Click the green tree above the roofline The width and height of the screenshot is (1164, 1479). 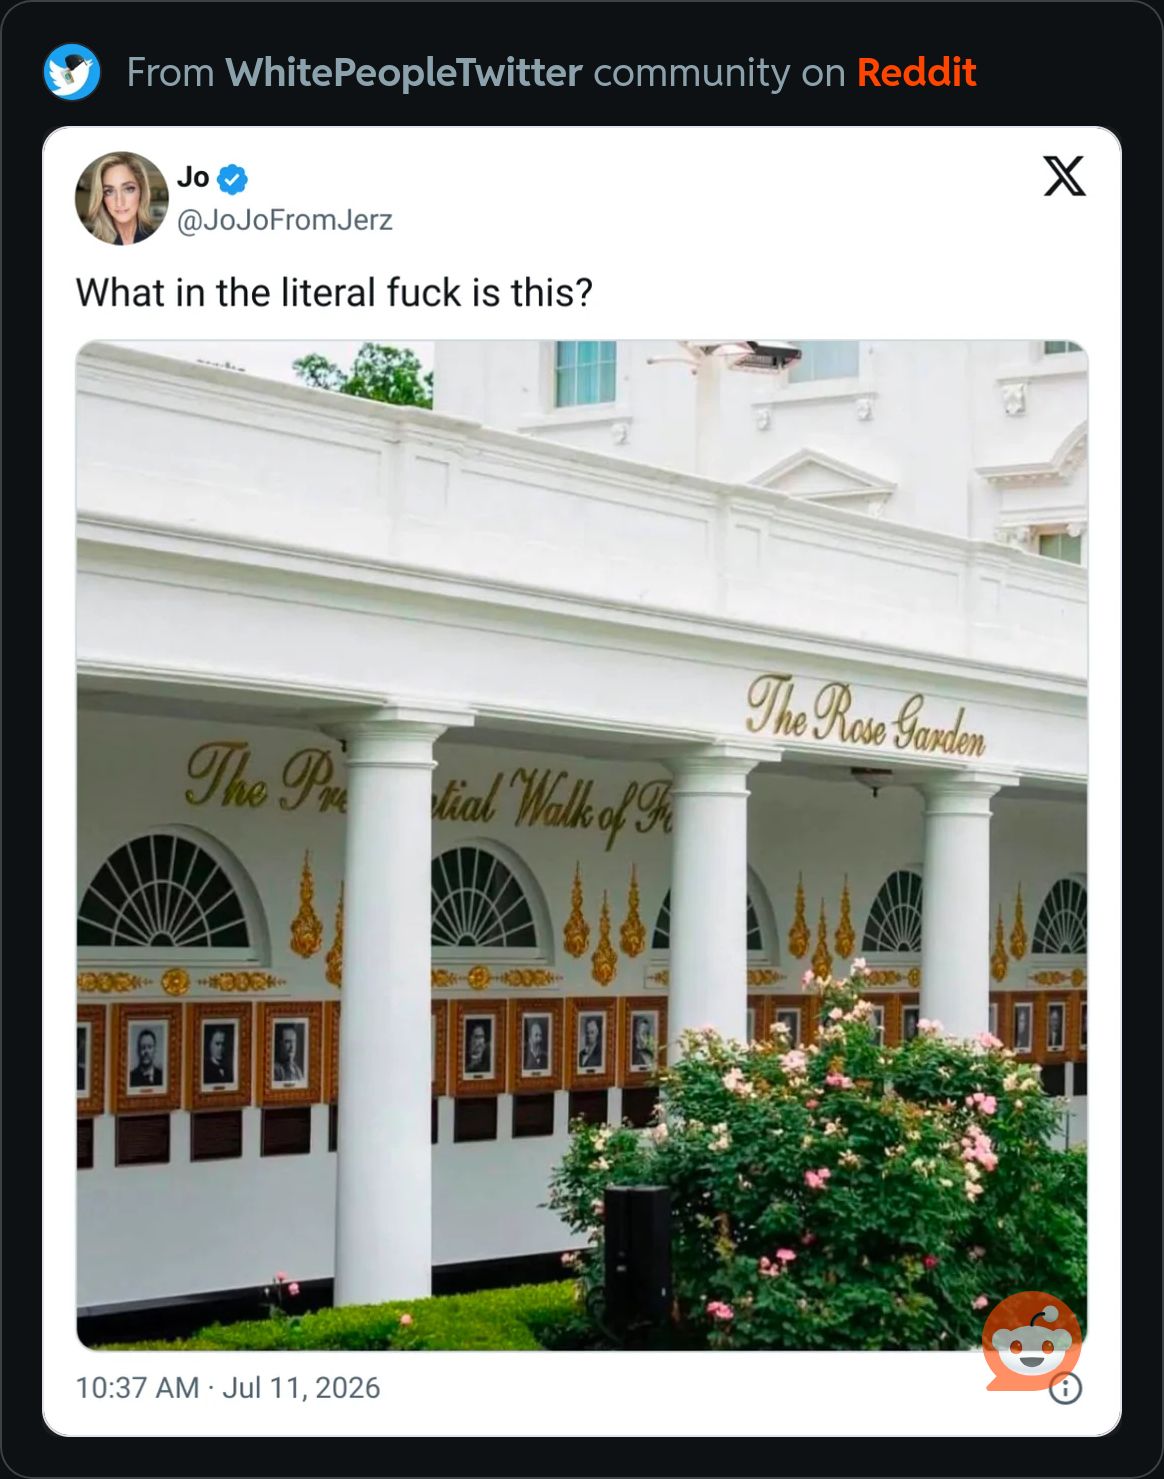(x=365, y=373)
